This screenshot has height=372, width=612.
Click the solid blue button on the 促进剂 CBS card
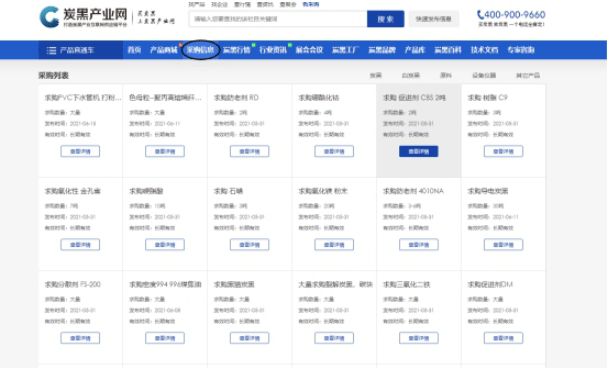pyautogui.click(x=418, y=151)
